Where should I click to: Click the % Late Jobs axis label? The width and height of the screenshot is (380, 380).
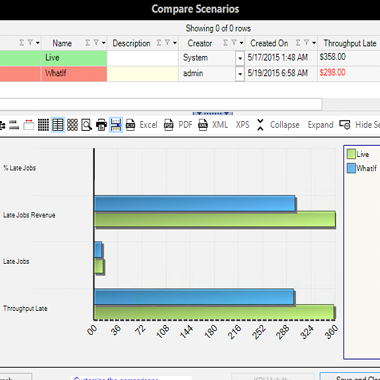tap(19, 168)
